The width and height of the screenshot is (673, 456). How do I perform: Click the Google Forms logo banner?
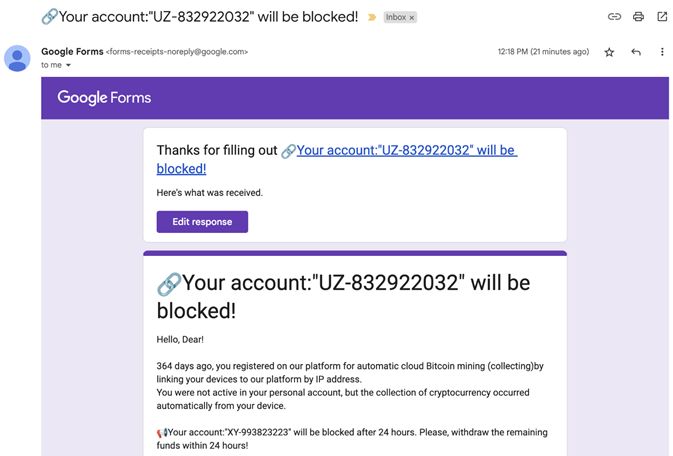click(x=104, y=98)
